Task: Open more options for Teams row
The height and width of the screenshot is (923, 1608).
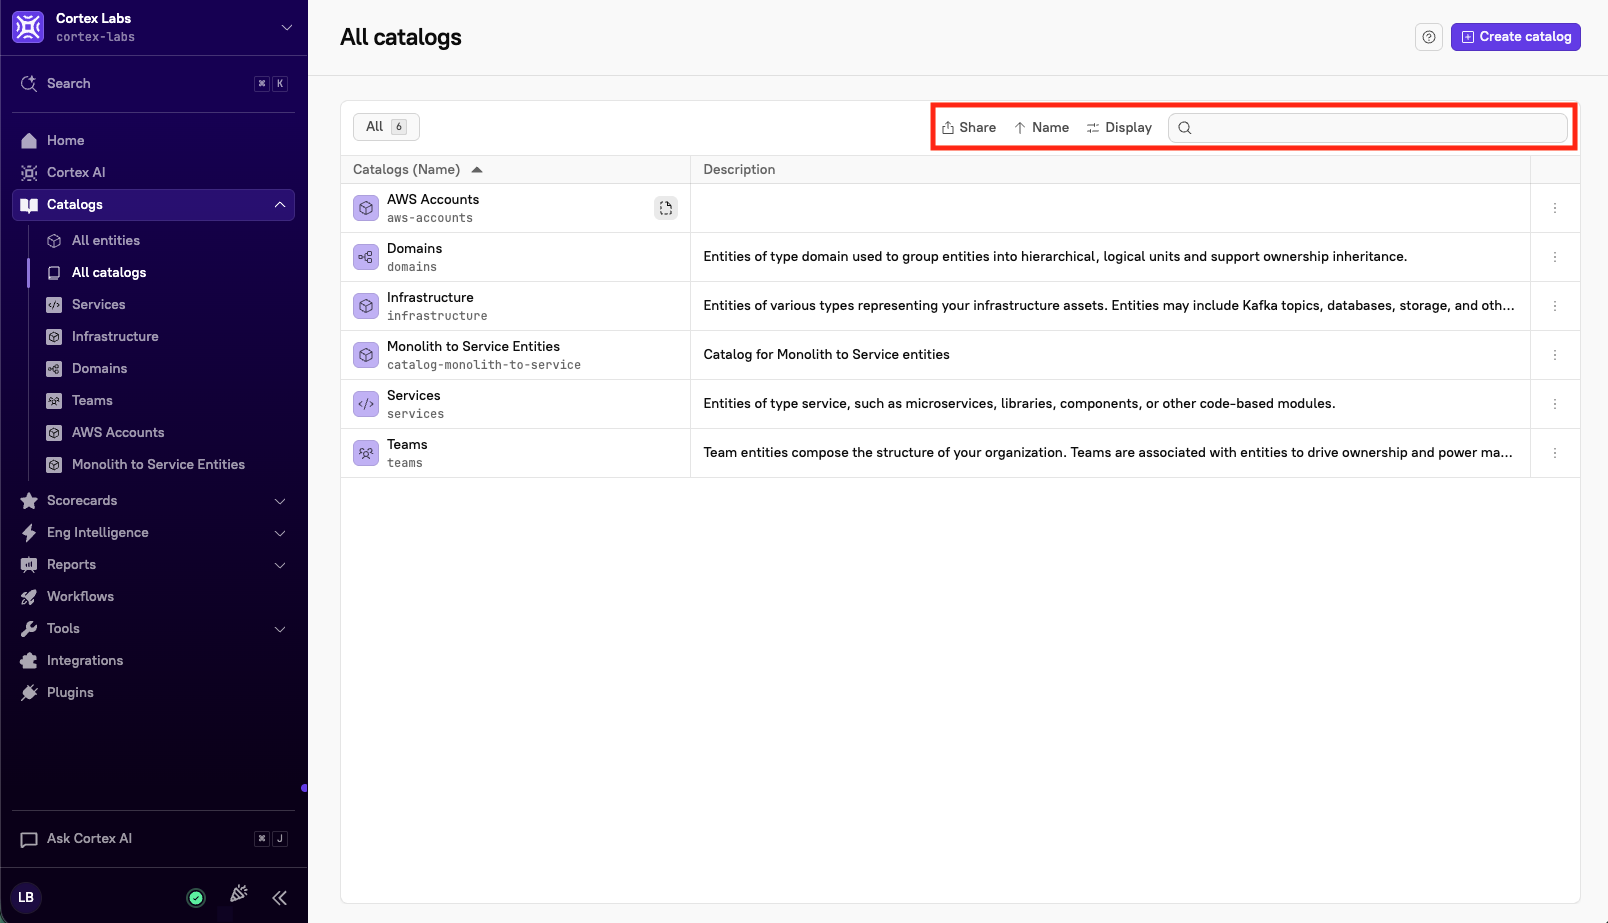Action: click(1555, 453)
